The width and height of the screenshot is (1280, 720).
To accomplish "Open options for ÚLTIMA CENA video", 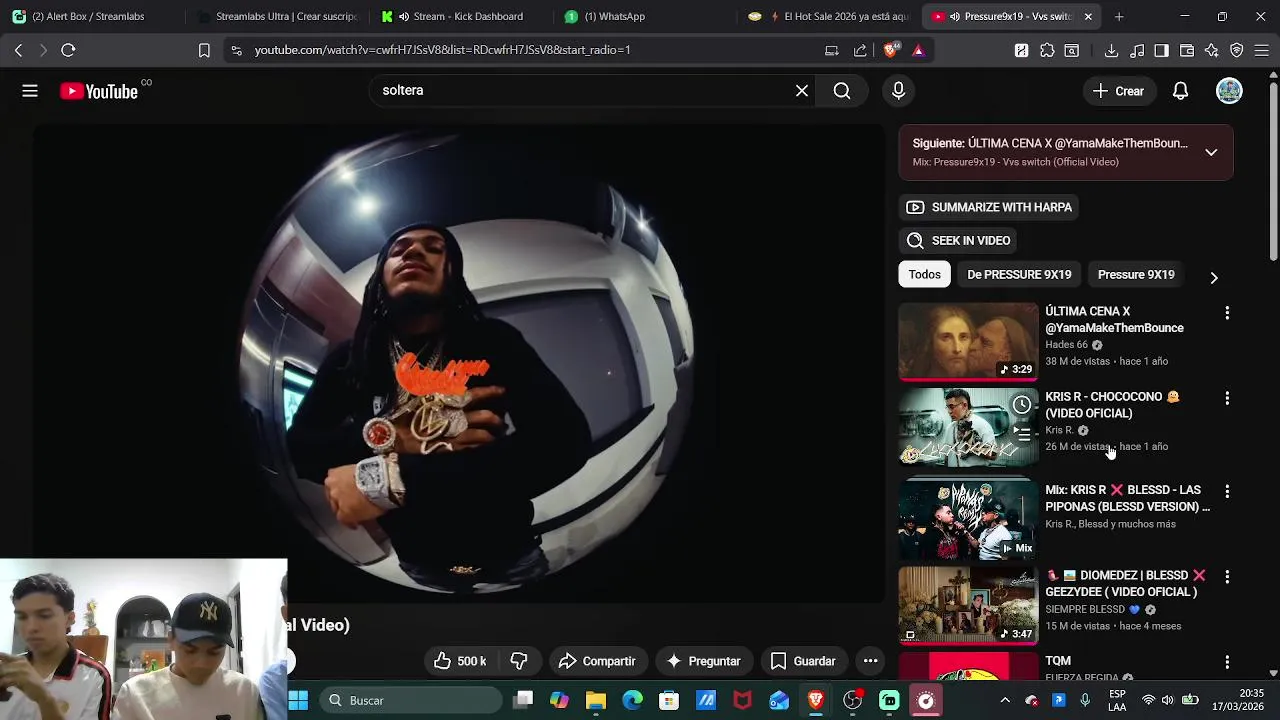I will [x=1227, y=313].
